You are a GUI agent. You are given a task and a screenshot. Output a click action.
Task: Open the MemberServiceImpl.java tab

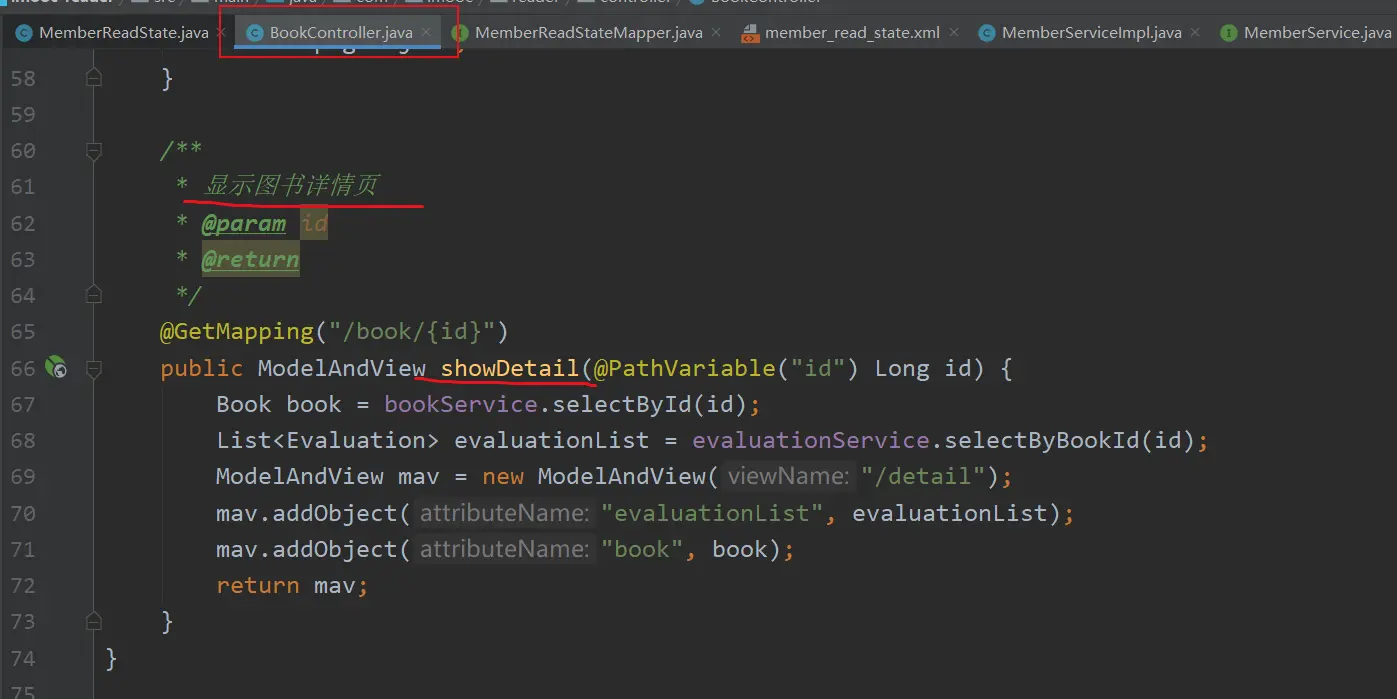1091,33
